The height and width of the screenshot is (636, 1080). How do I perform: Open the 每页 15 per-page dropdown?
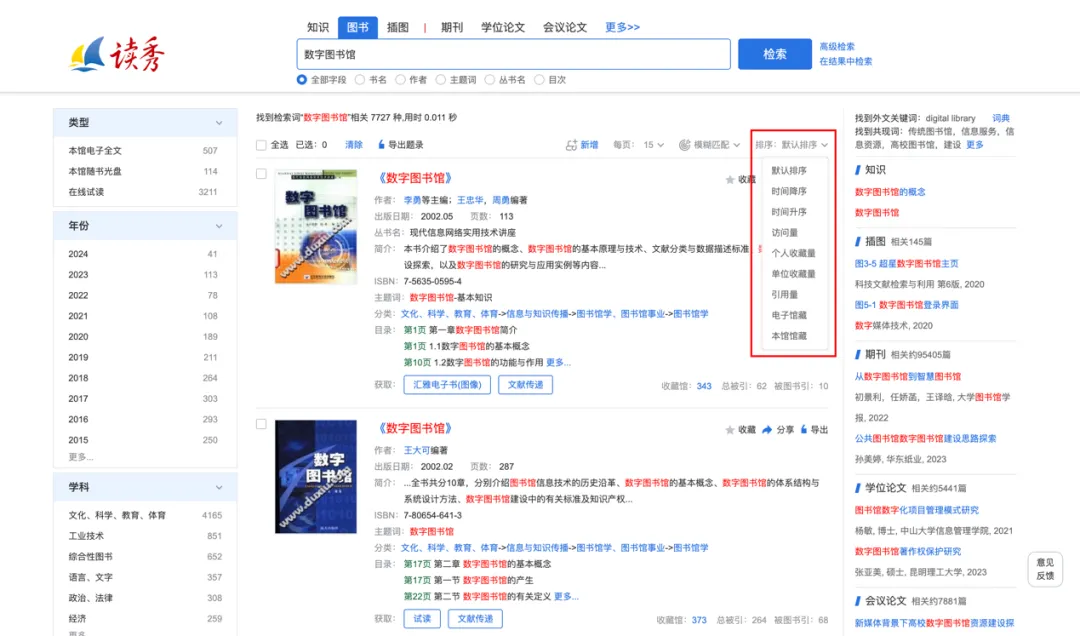coord(651,145)
